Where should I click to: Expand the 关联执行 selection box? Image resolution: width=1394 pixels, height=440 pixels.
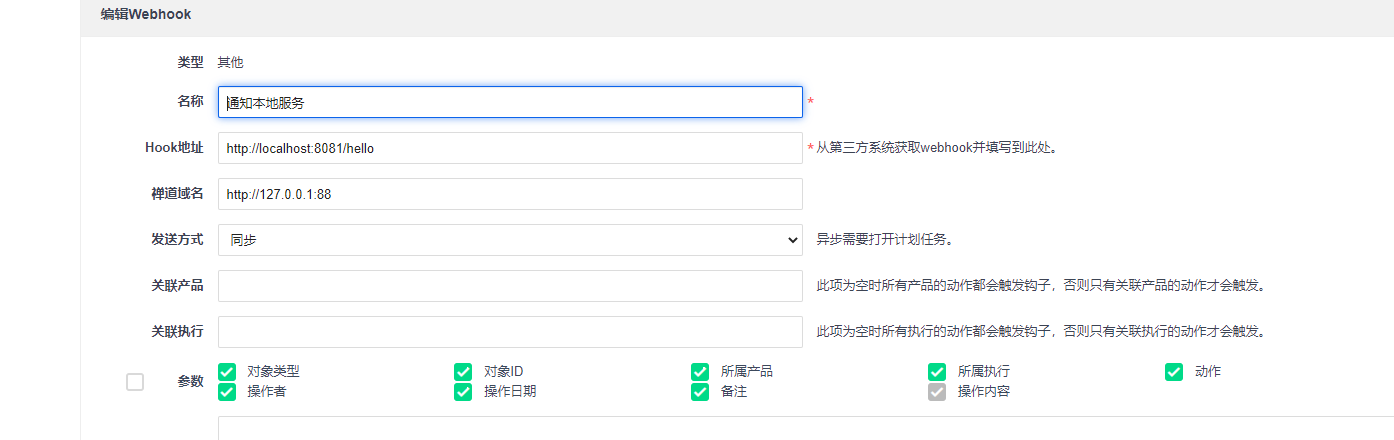point(510,332)
